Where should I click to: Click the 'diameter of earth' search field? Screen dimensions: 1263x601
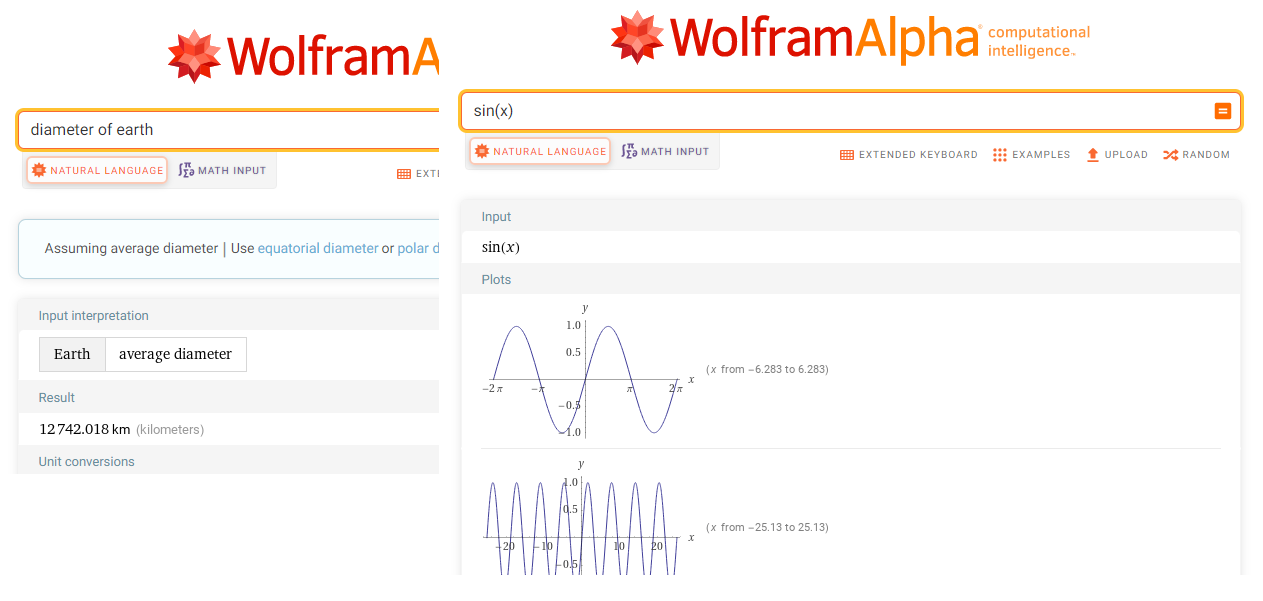click(230, 130)
